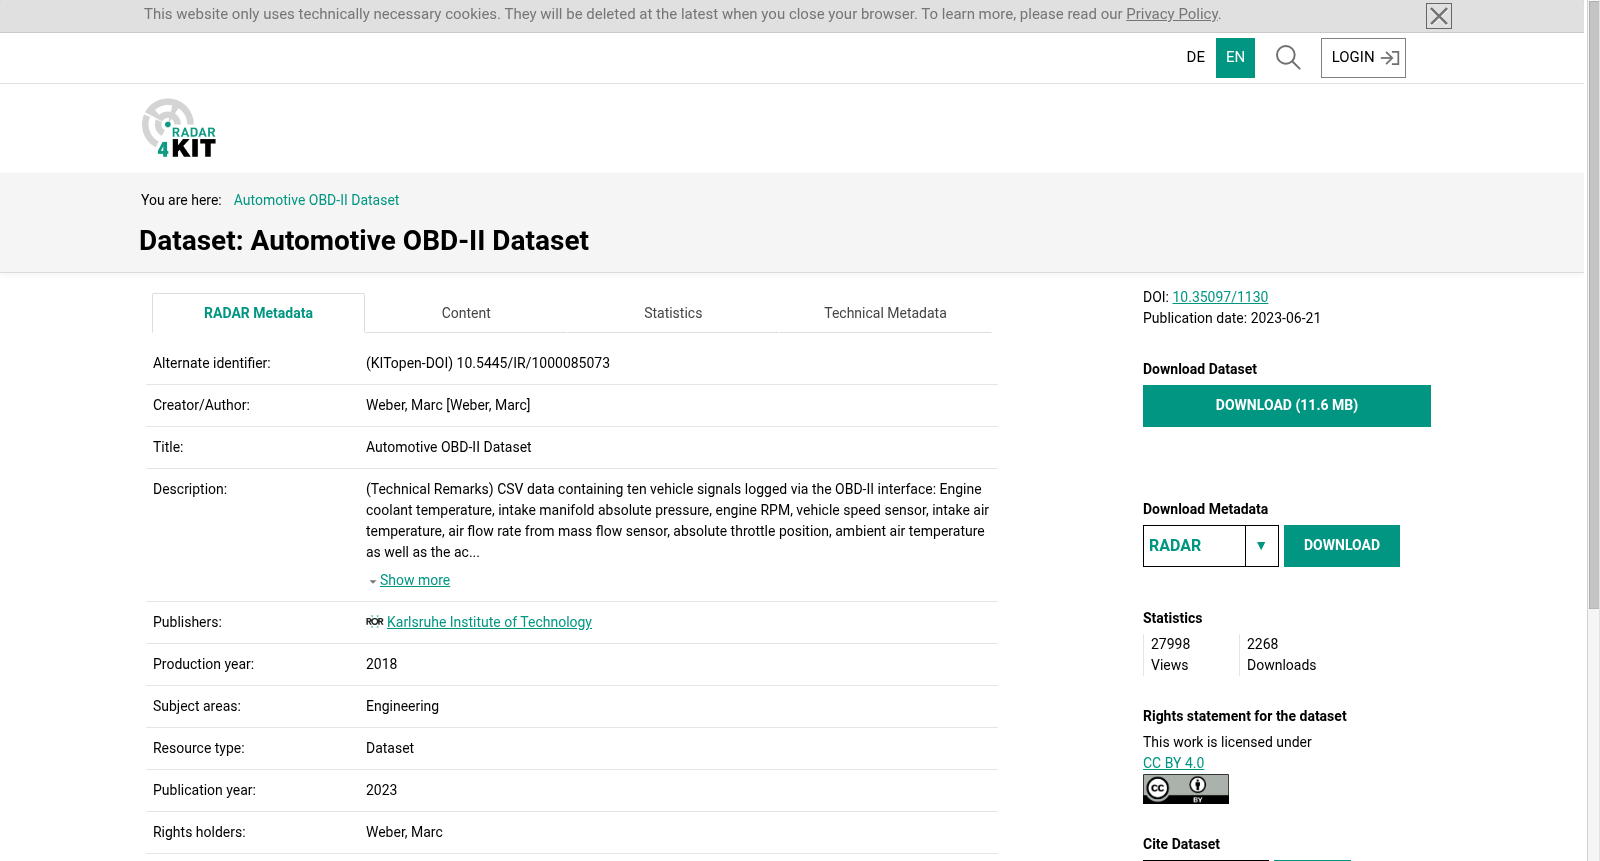Switch to the Content tab
Viewport: 1600px width, 861px height.
click(466, 313)
